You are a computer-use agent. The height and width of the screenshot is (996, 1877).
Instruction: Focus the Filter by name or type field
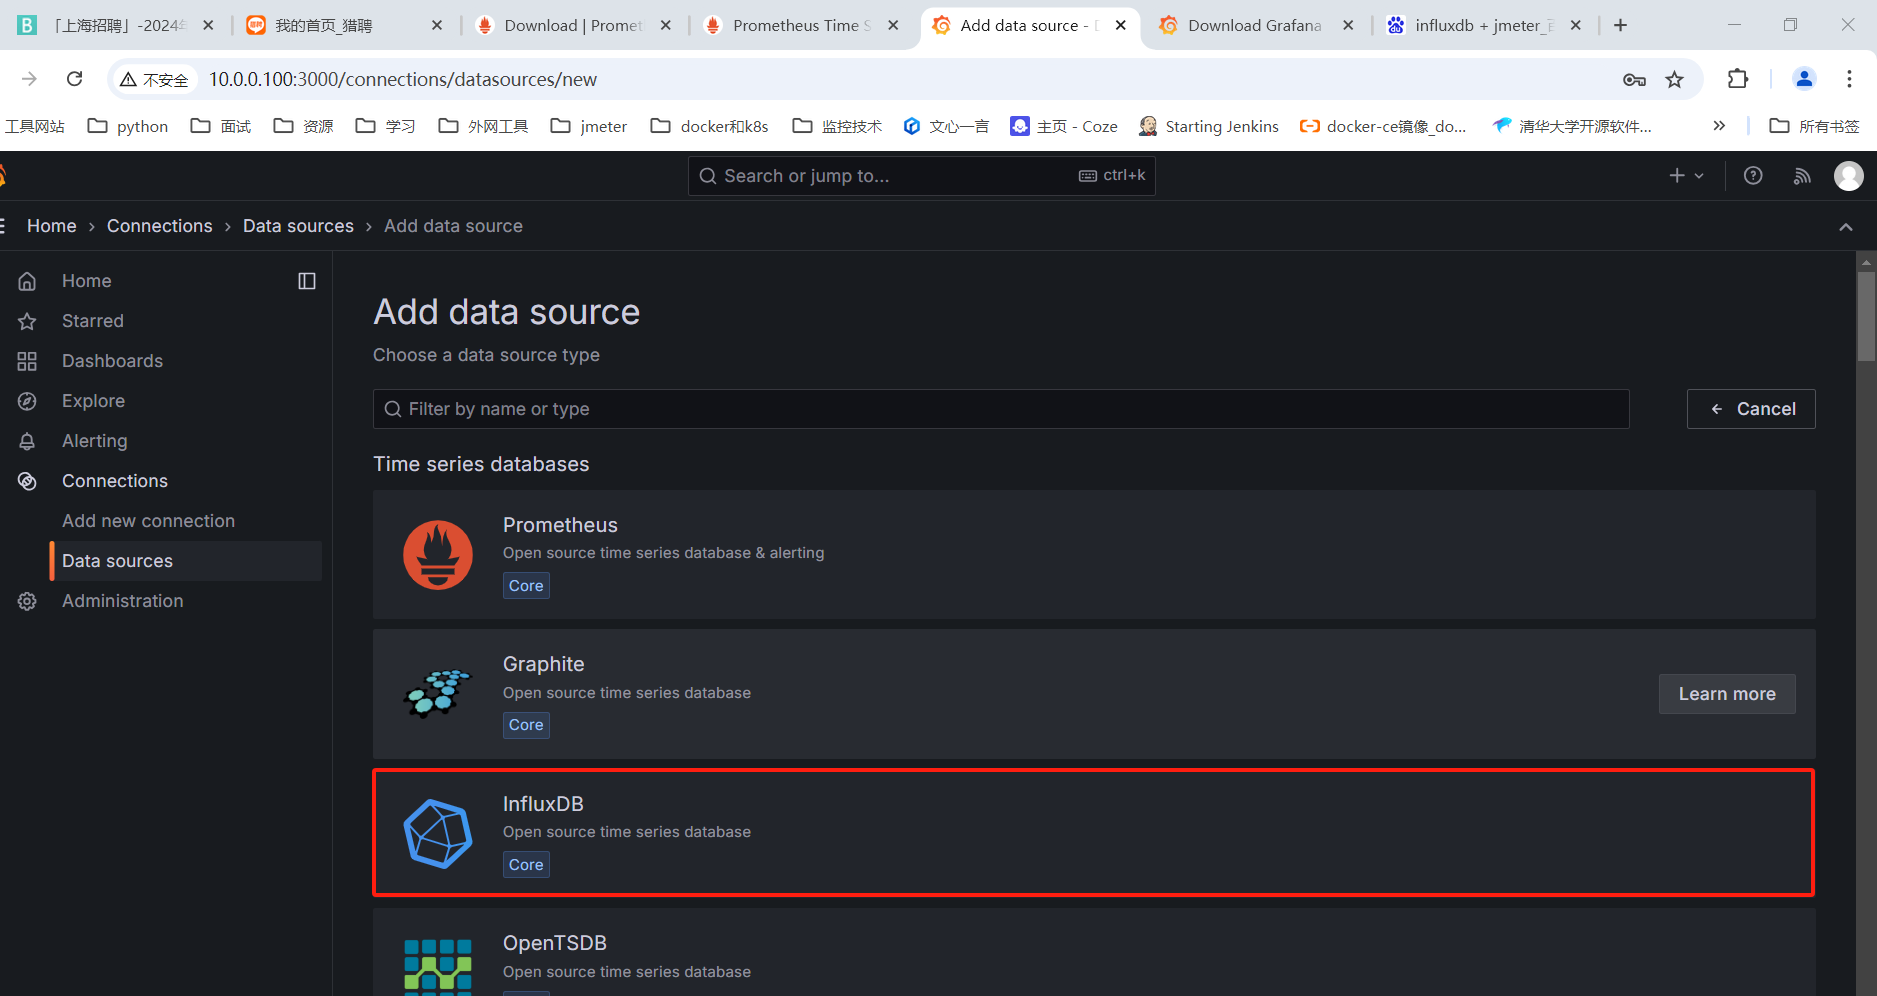click(x=1000, y=409)
